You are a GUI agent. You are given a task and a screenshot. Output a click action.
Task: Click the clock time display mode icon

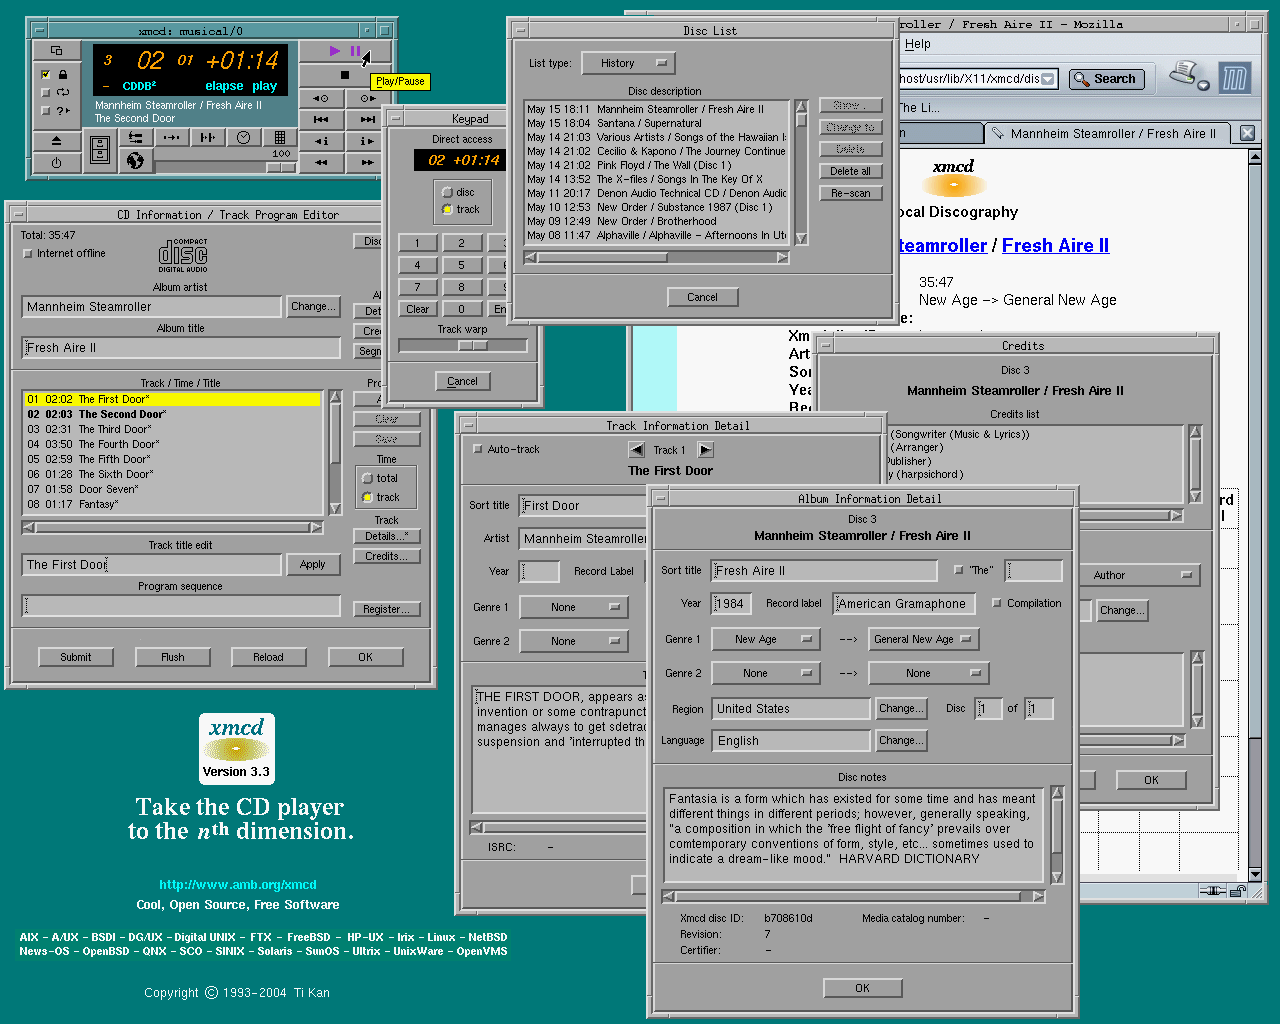(243, 138)
